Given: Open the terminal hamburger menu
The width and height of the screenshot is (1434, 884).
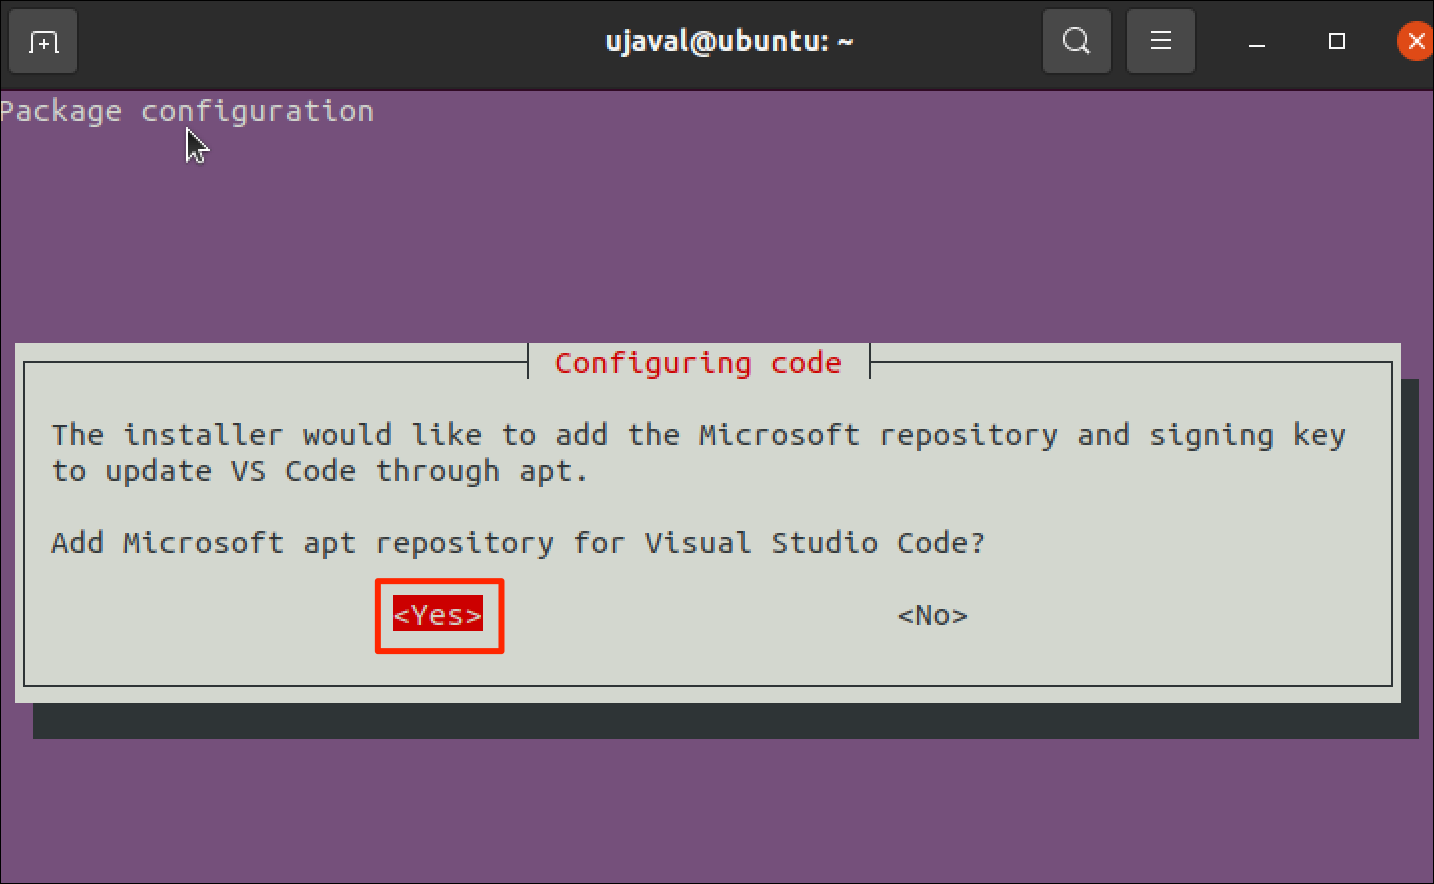Looking at the screenshot, I should pyautogui.click(x=1160, y=41).
